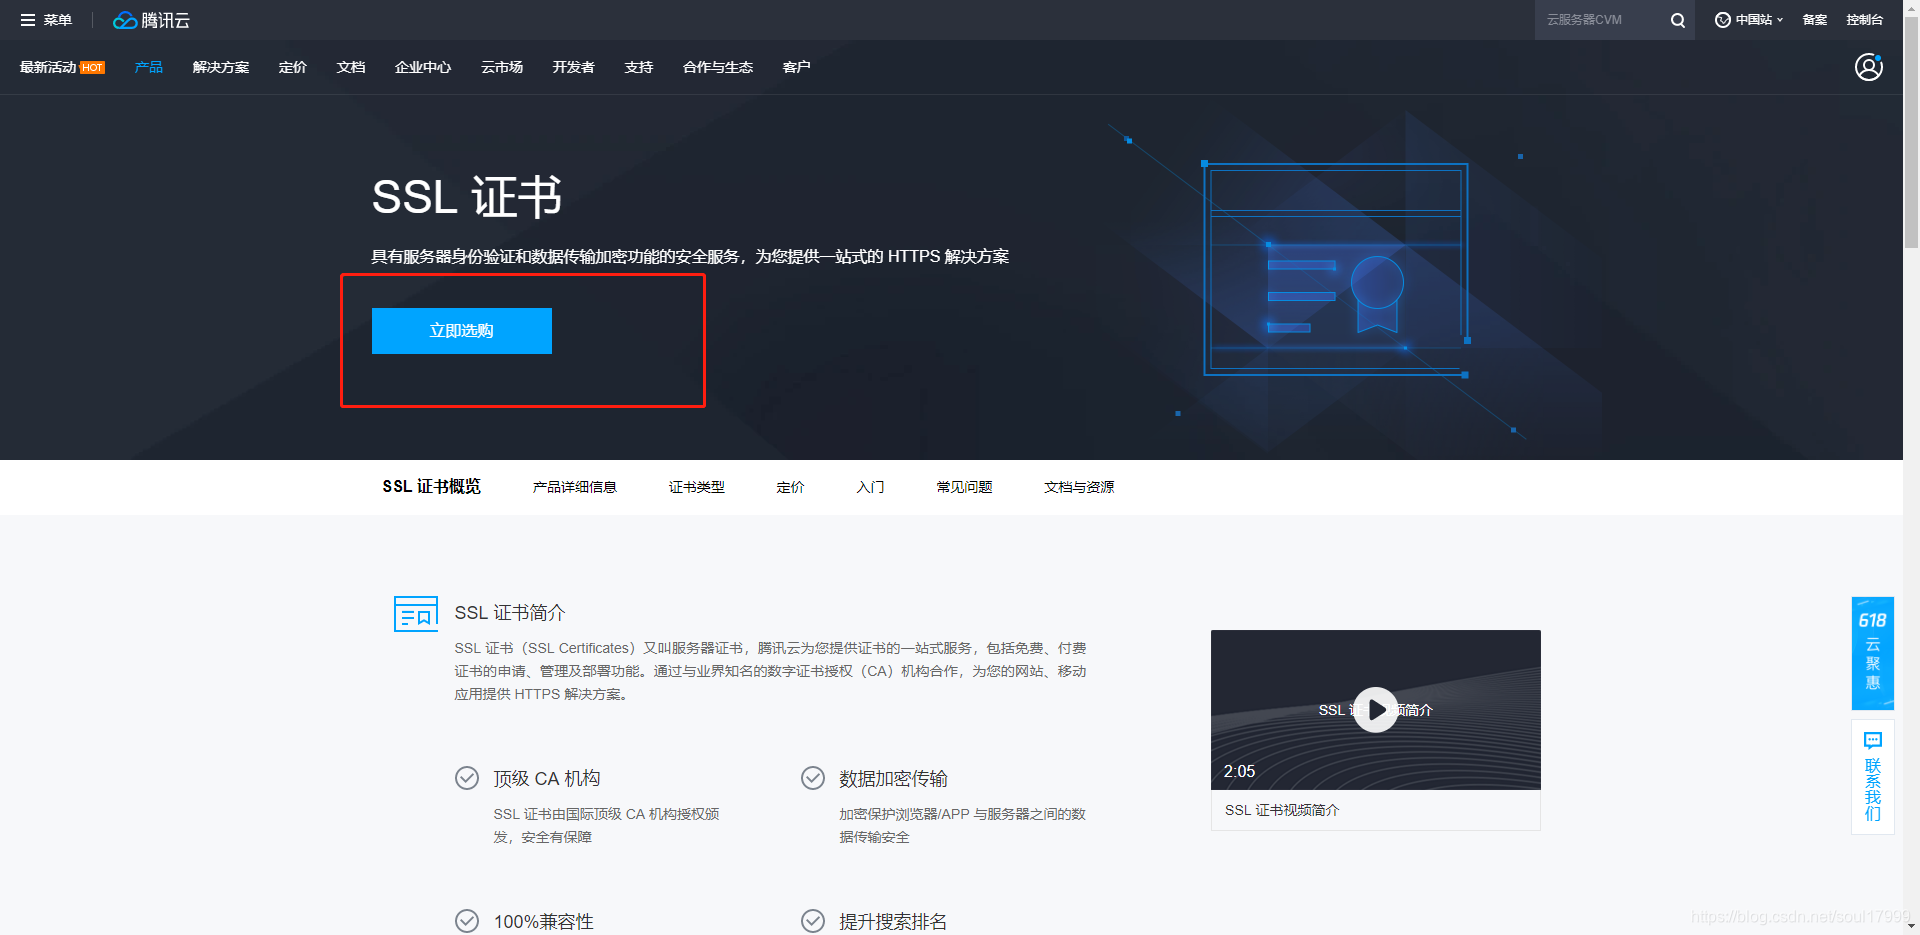Viewport: 1920px width, 935px height.
Task: Click the 提升搜索排名 checkmark icon
Action: [813, 921]
